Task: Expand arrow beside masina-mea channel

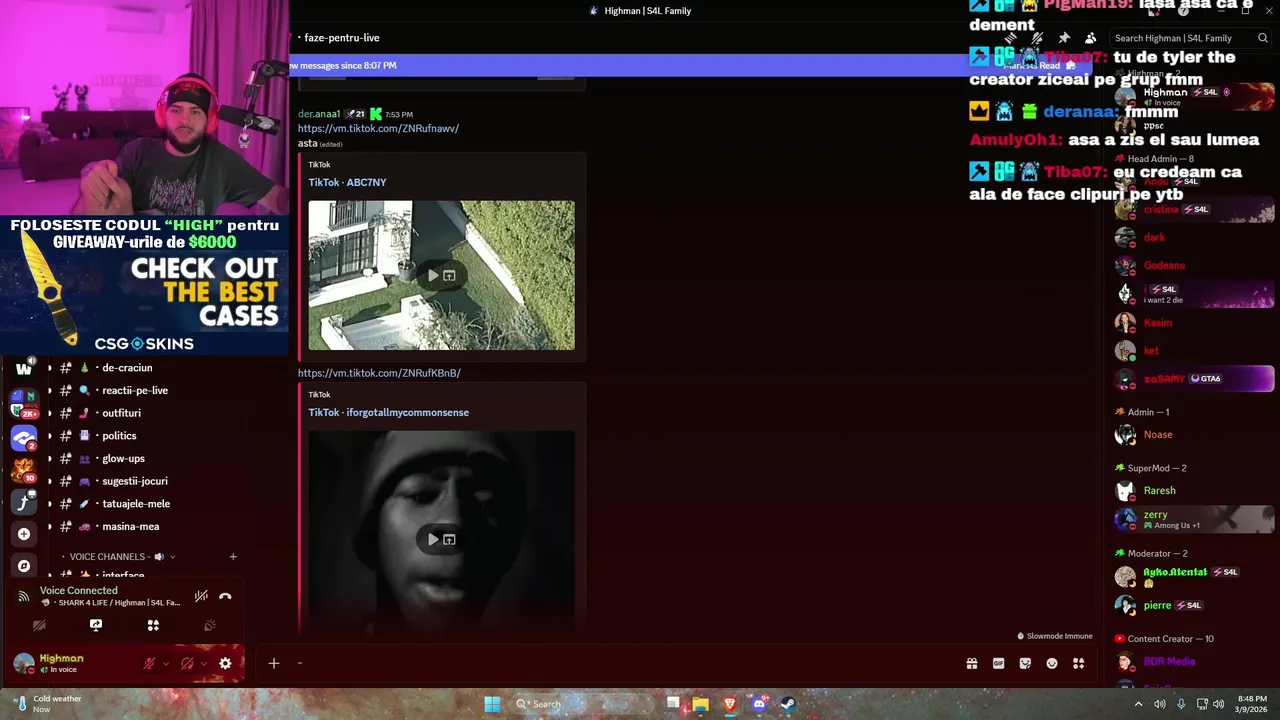Action: click(x=49, y=527)
